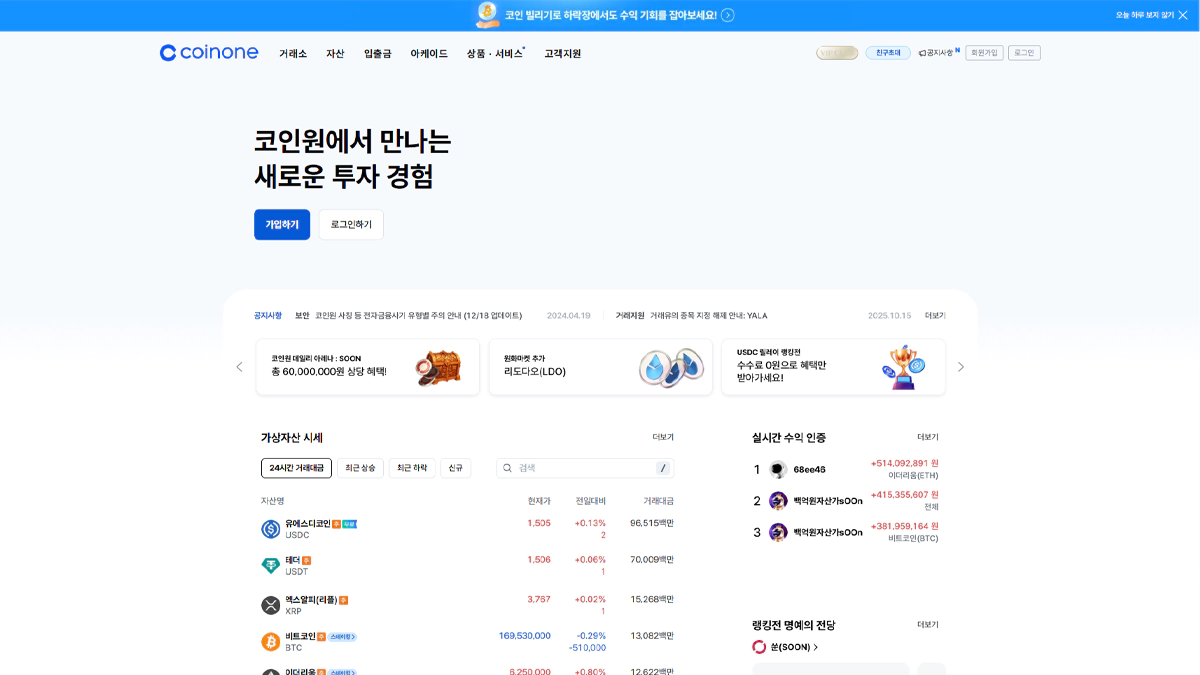Select the 최근 상승 filter
Image resolution: width=1200 pixels, height=675 pixels.
[x=361, y=467]
